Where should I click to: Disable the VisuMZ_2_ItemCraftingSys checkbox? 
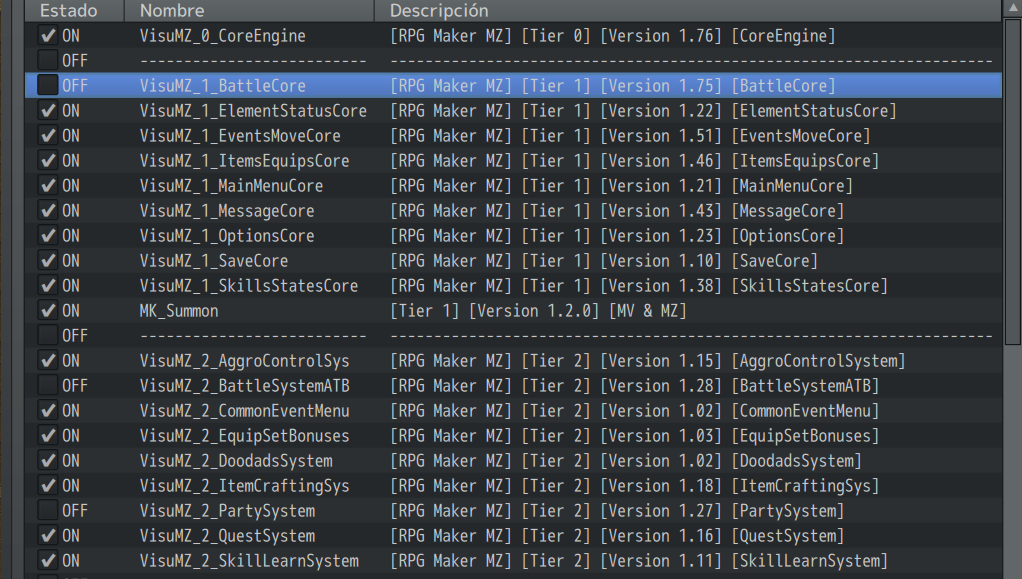48,486
